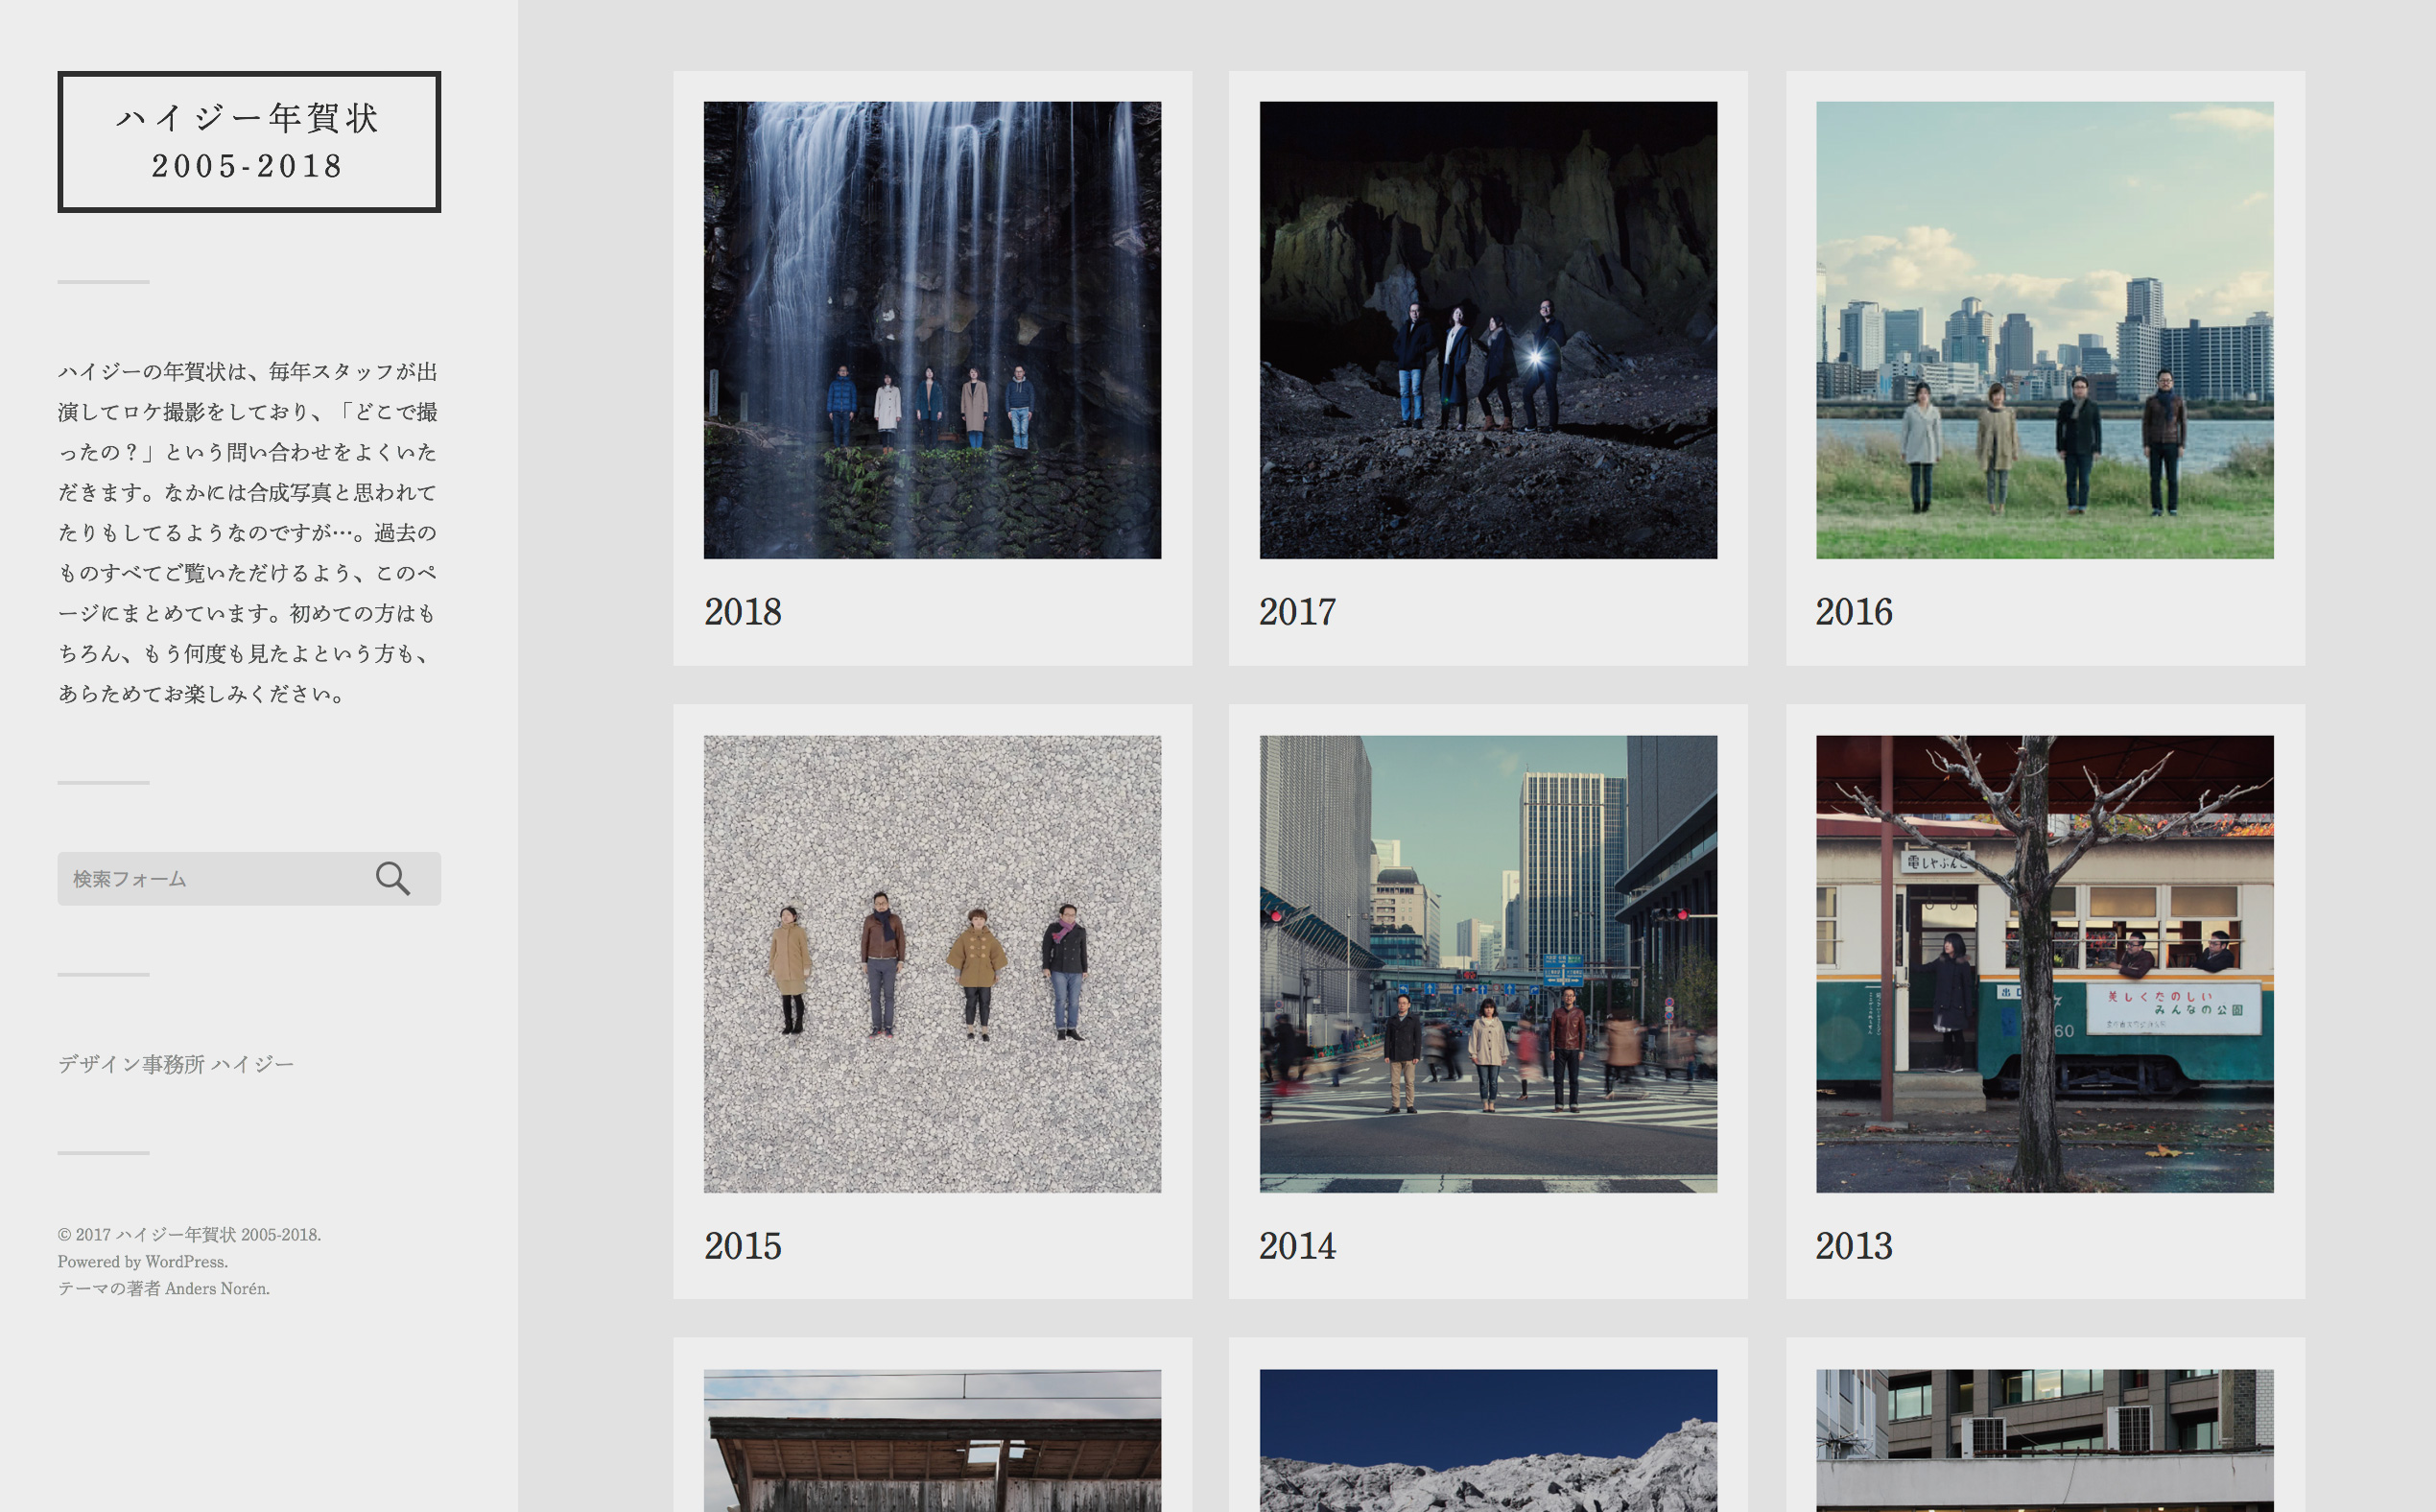Open the 2016 city skyline photo thumbnail

click(2045, 330)
